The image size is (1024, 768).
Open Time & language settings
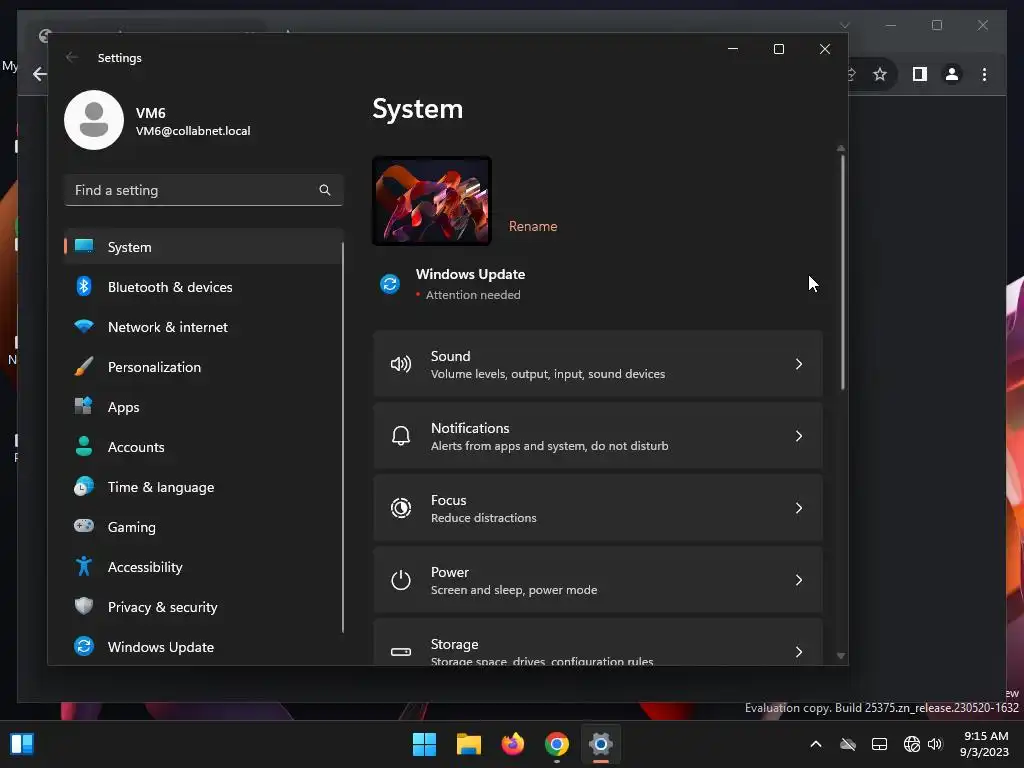[x=203, y=487]
